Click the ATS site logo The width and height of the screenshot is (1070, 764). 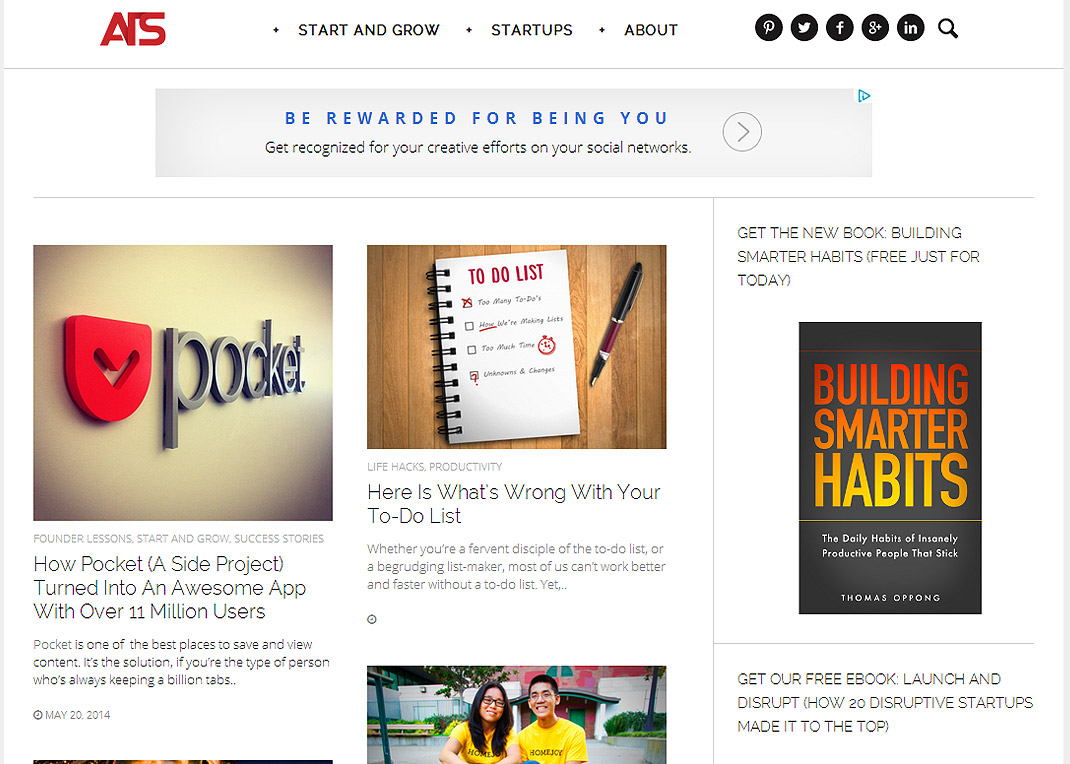133,29
